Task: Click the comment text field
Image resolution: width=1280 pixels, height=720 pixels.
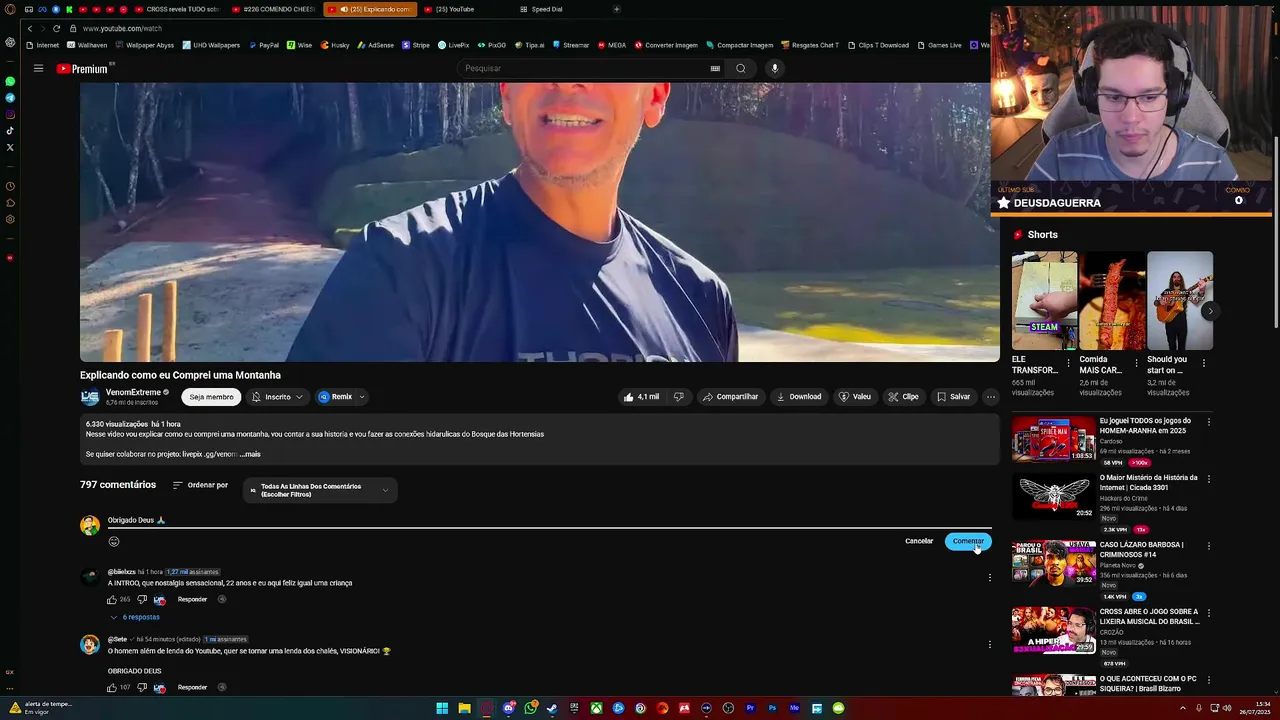Action: [549, 520]
